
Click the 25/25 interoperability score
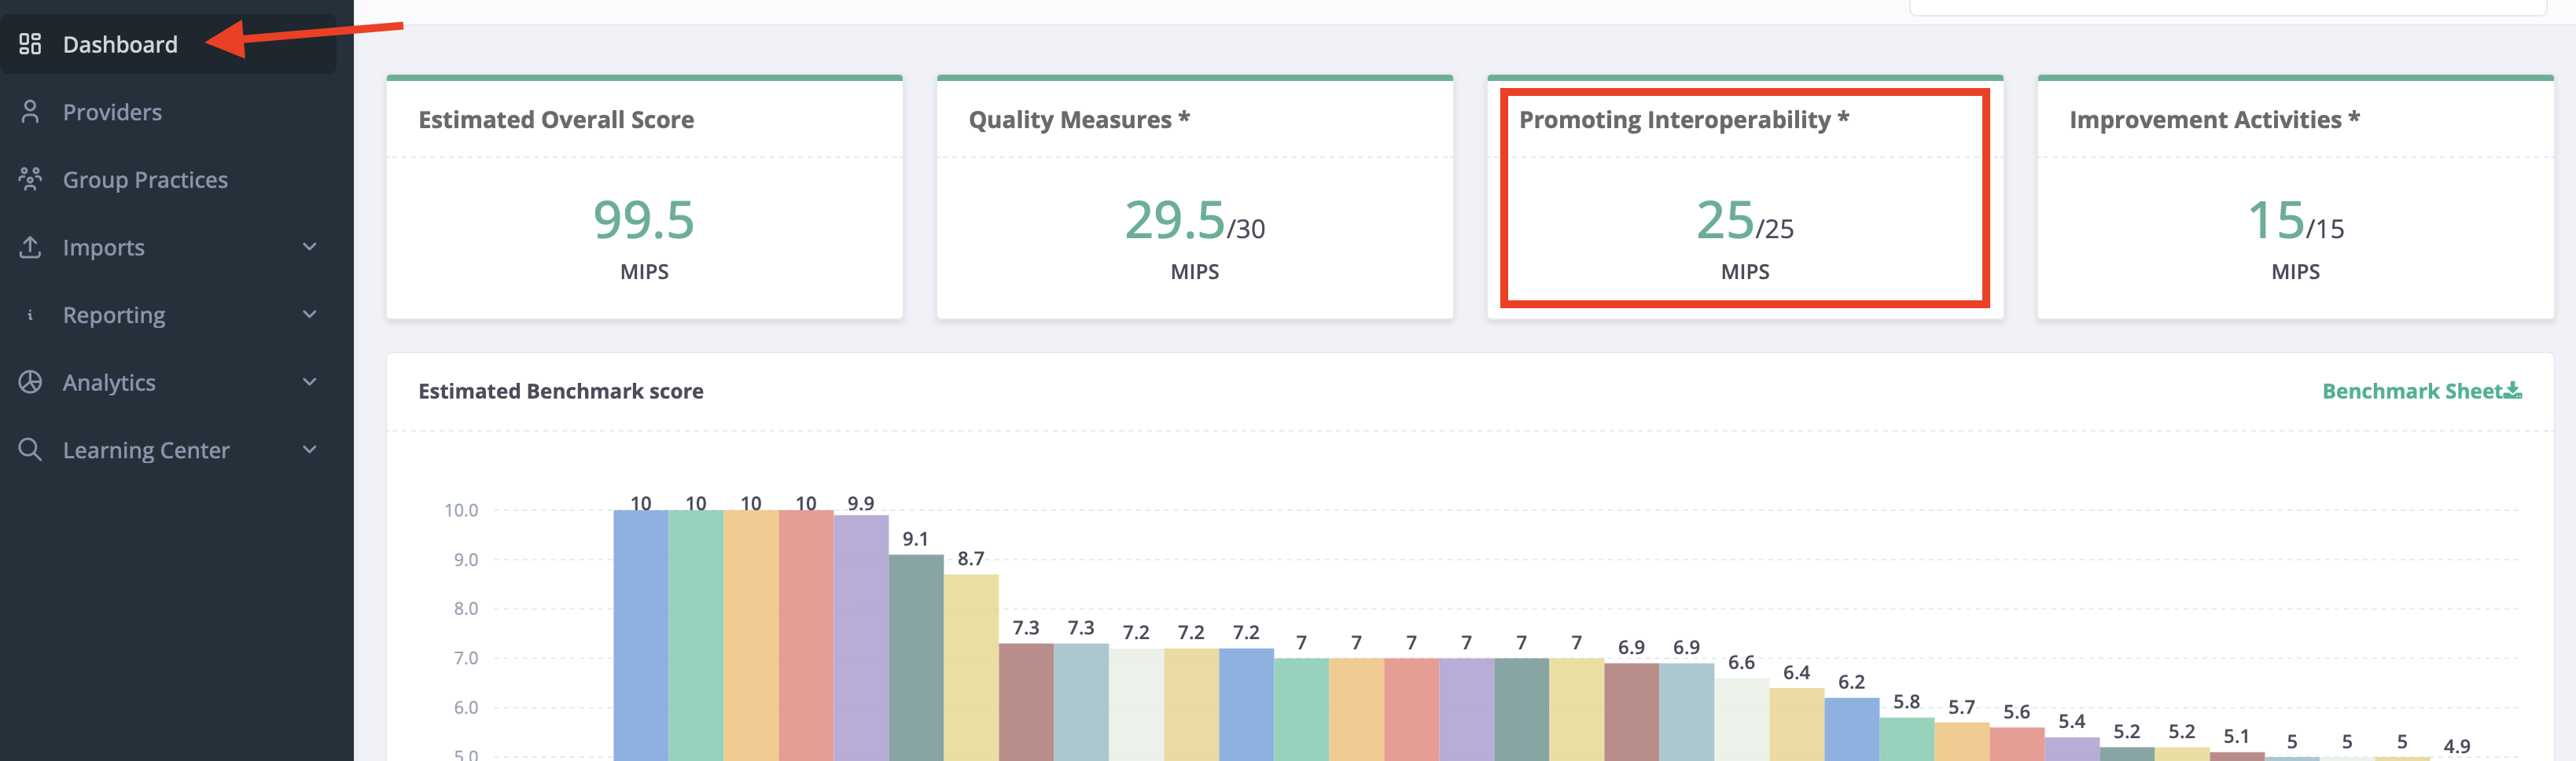1745,220
